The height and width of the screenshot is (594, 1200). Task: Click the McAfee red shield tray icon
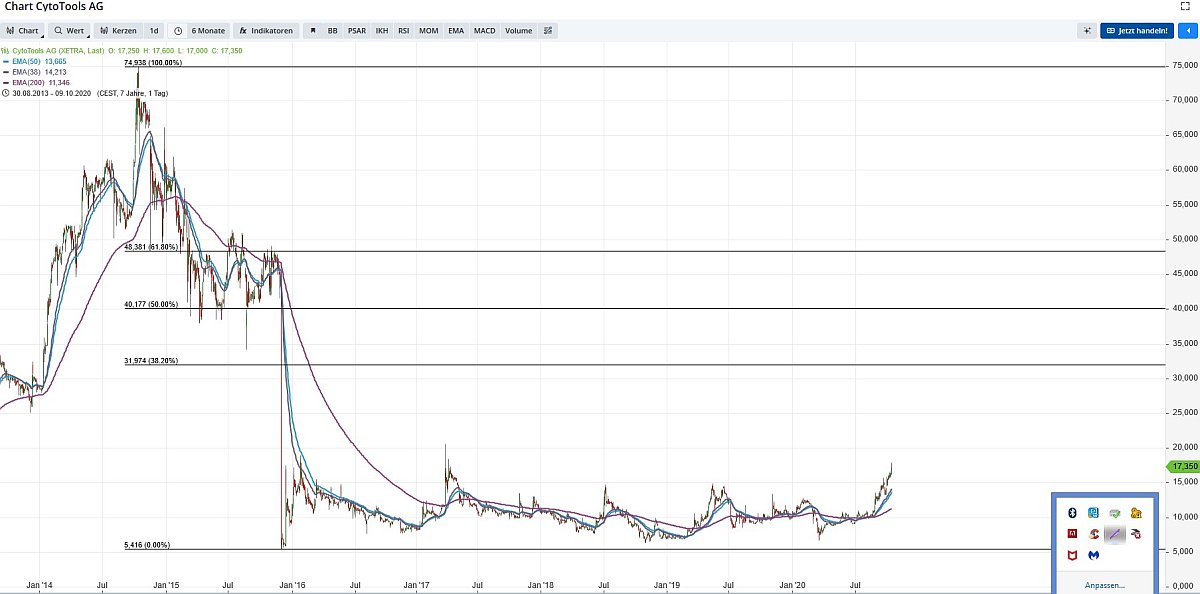(1071, 555)
